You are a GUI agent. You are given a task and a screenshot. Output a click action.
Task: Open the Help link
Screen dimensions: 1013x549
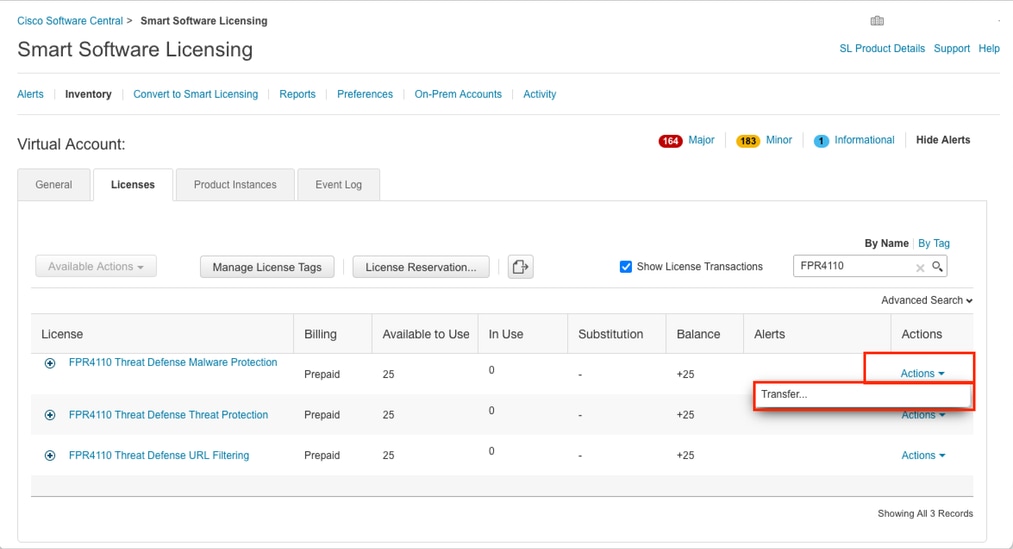click(988, 48)
